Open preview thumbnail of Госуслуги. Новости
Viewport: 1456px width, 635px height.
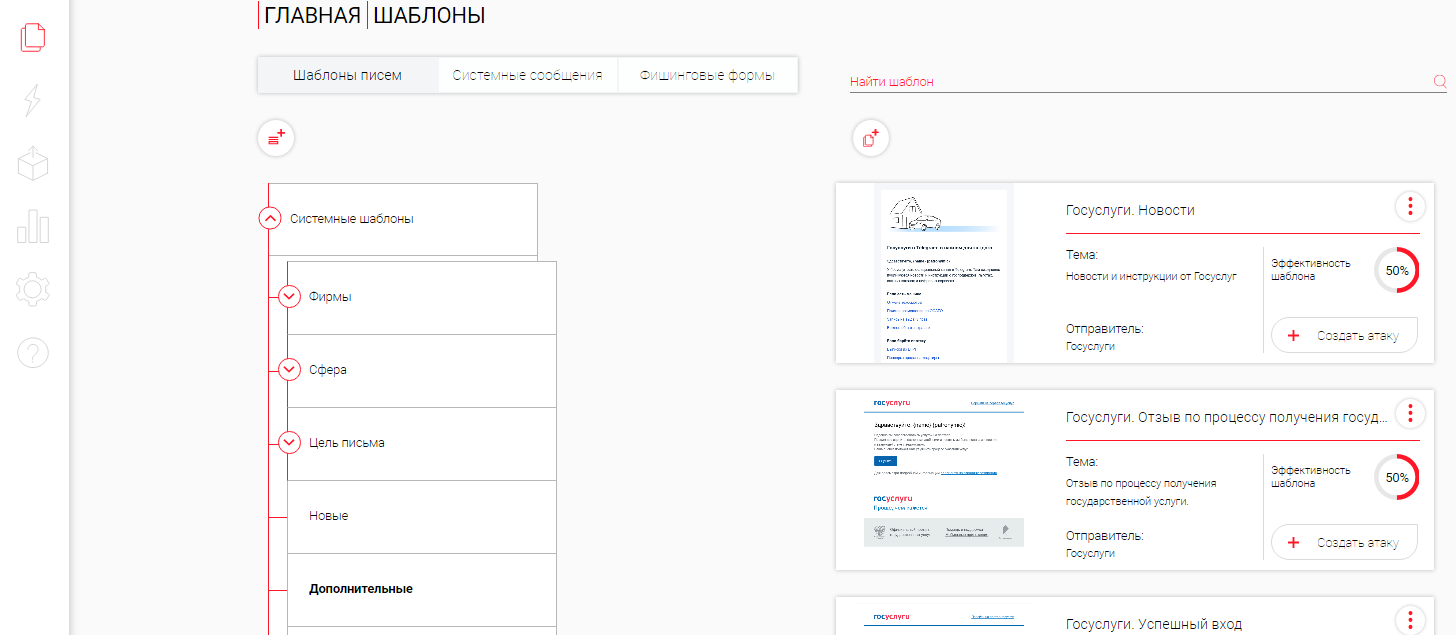(944, 273)
